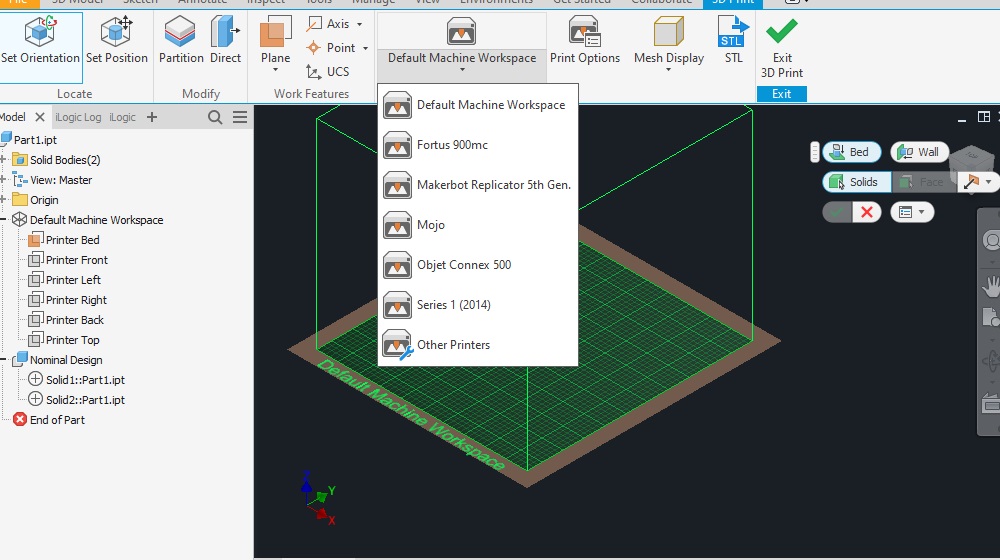This screenshot has width=1000, height=560.
Task: Open Other Printers option
Action: tap(478, 345)
